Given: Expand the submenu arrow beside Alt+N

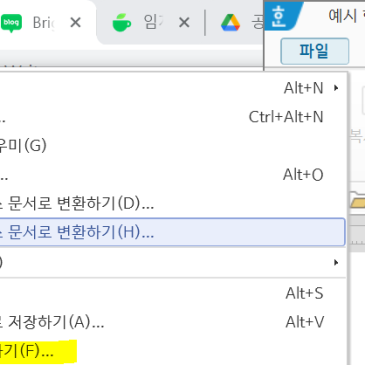Looking at the screenshot, I should point(336,88).
